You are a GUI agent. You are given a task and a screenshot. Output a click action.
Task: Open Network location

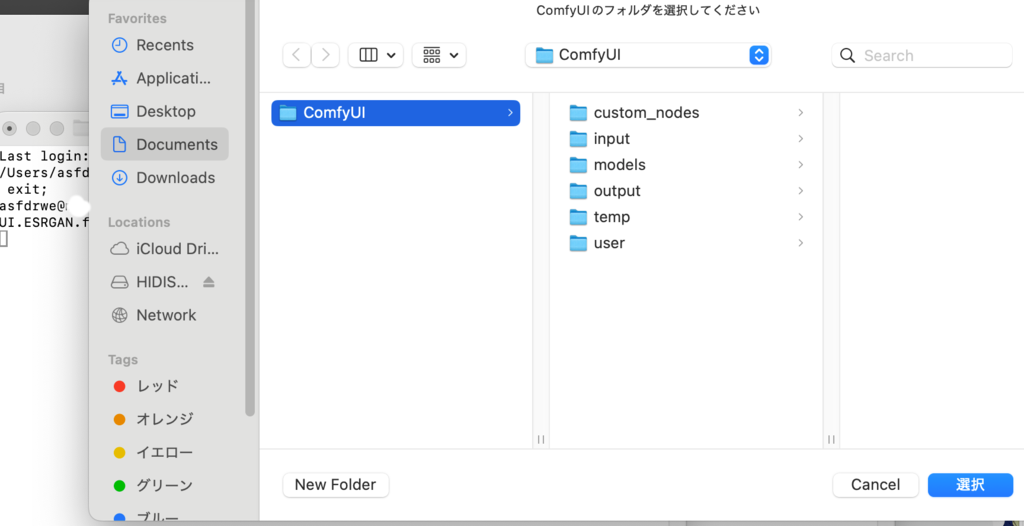tap(165, 315)
